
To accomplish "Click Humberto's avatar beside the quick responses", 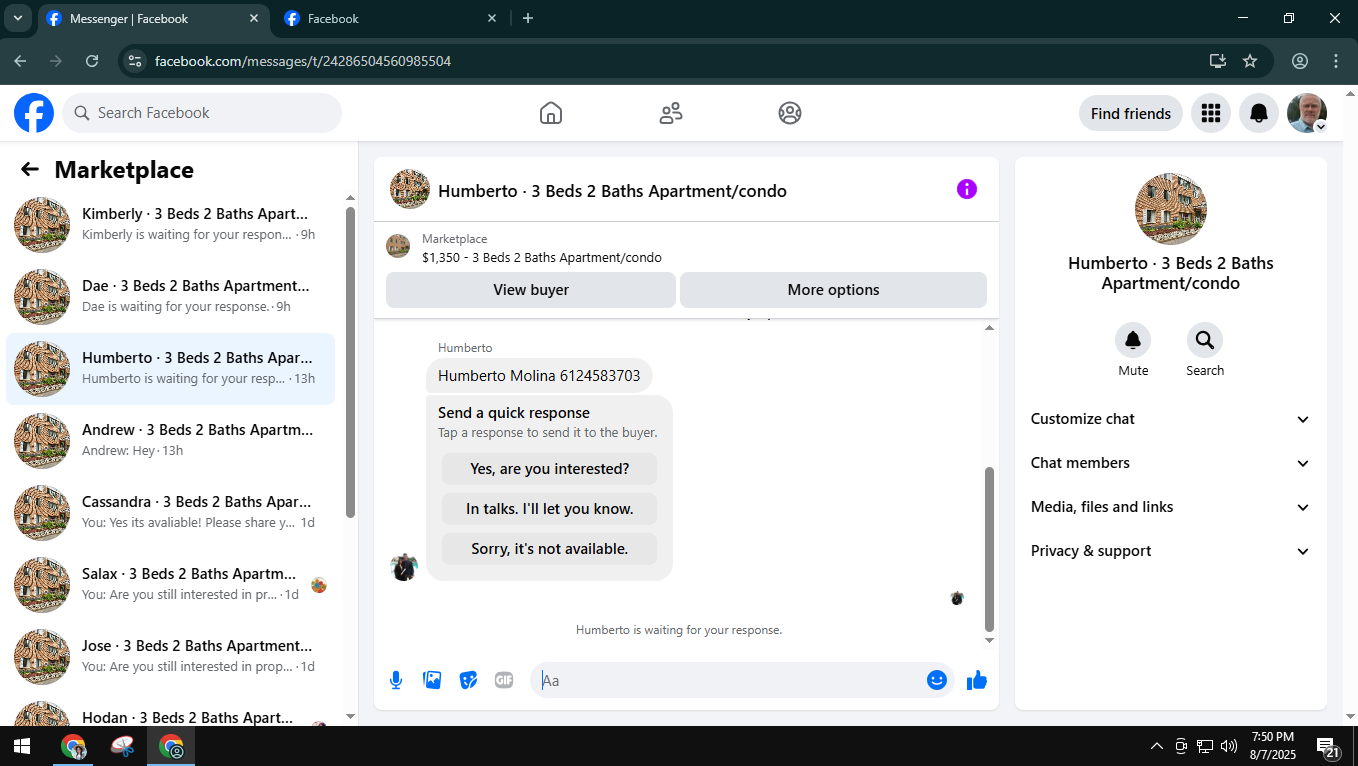I will pyautogui.click(x=404, y=567).
